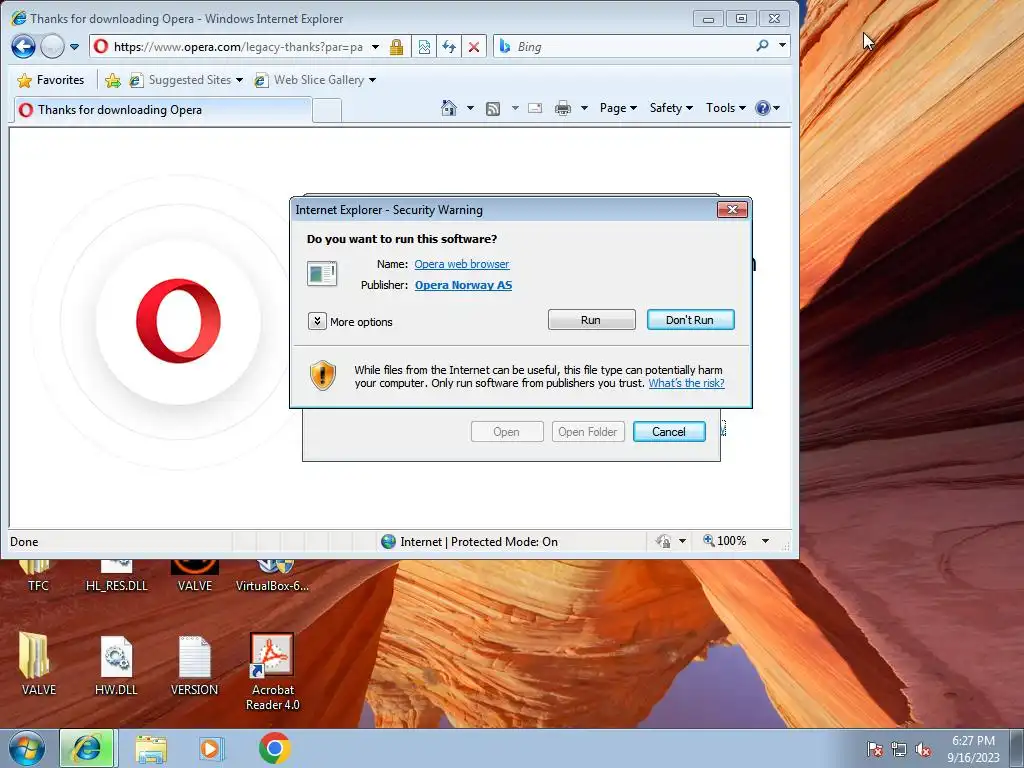The height and width of the screenshot is (768, 1024).
Task: Open the Tools menu
Action: (726, 108)
